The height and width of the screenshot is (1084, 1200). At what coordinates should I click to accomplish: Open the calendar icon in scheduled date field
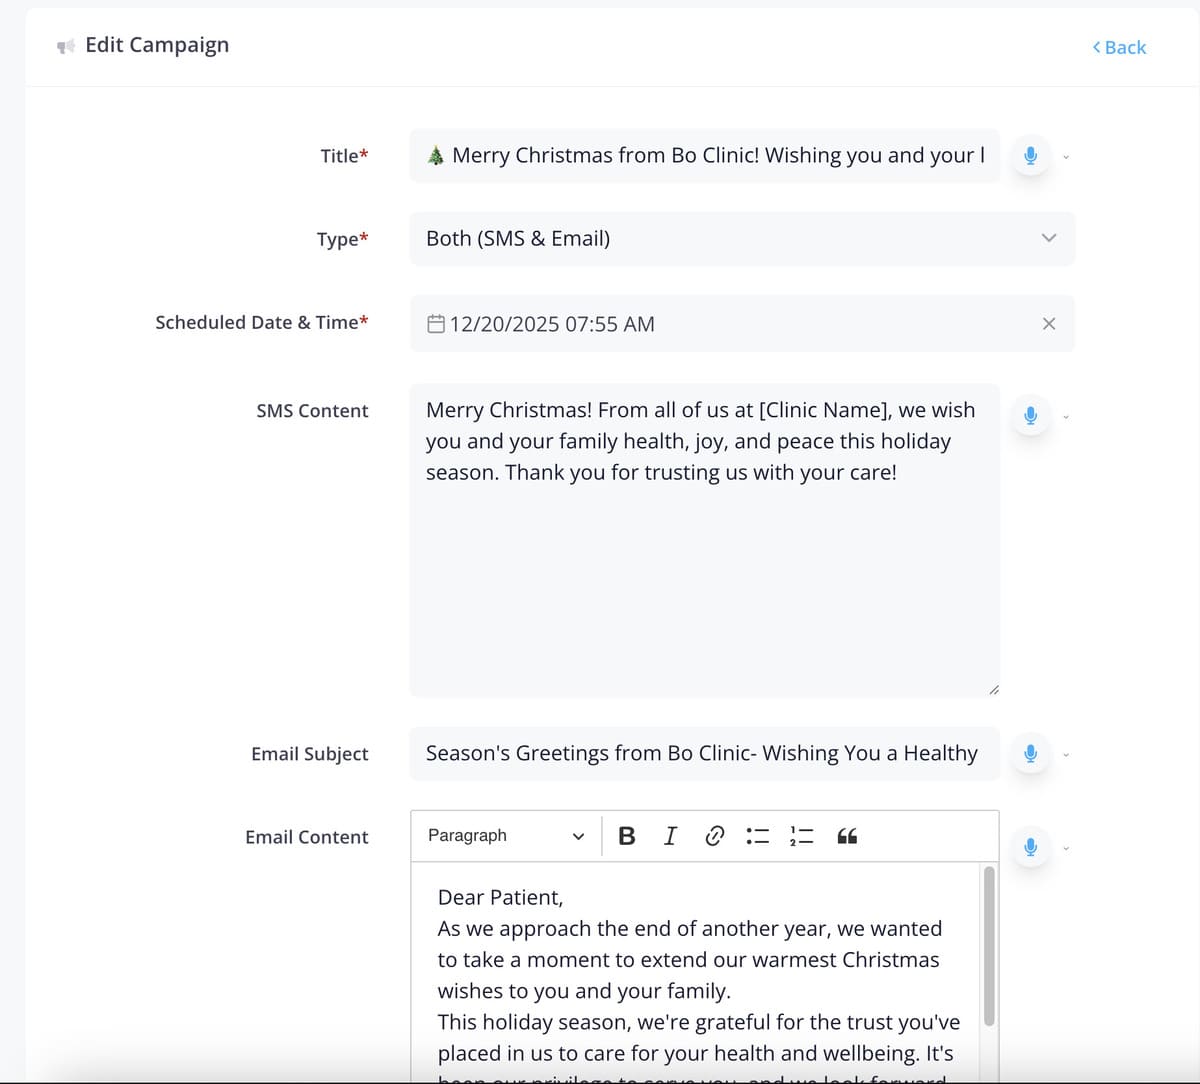[x=436, y=324]
